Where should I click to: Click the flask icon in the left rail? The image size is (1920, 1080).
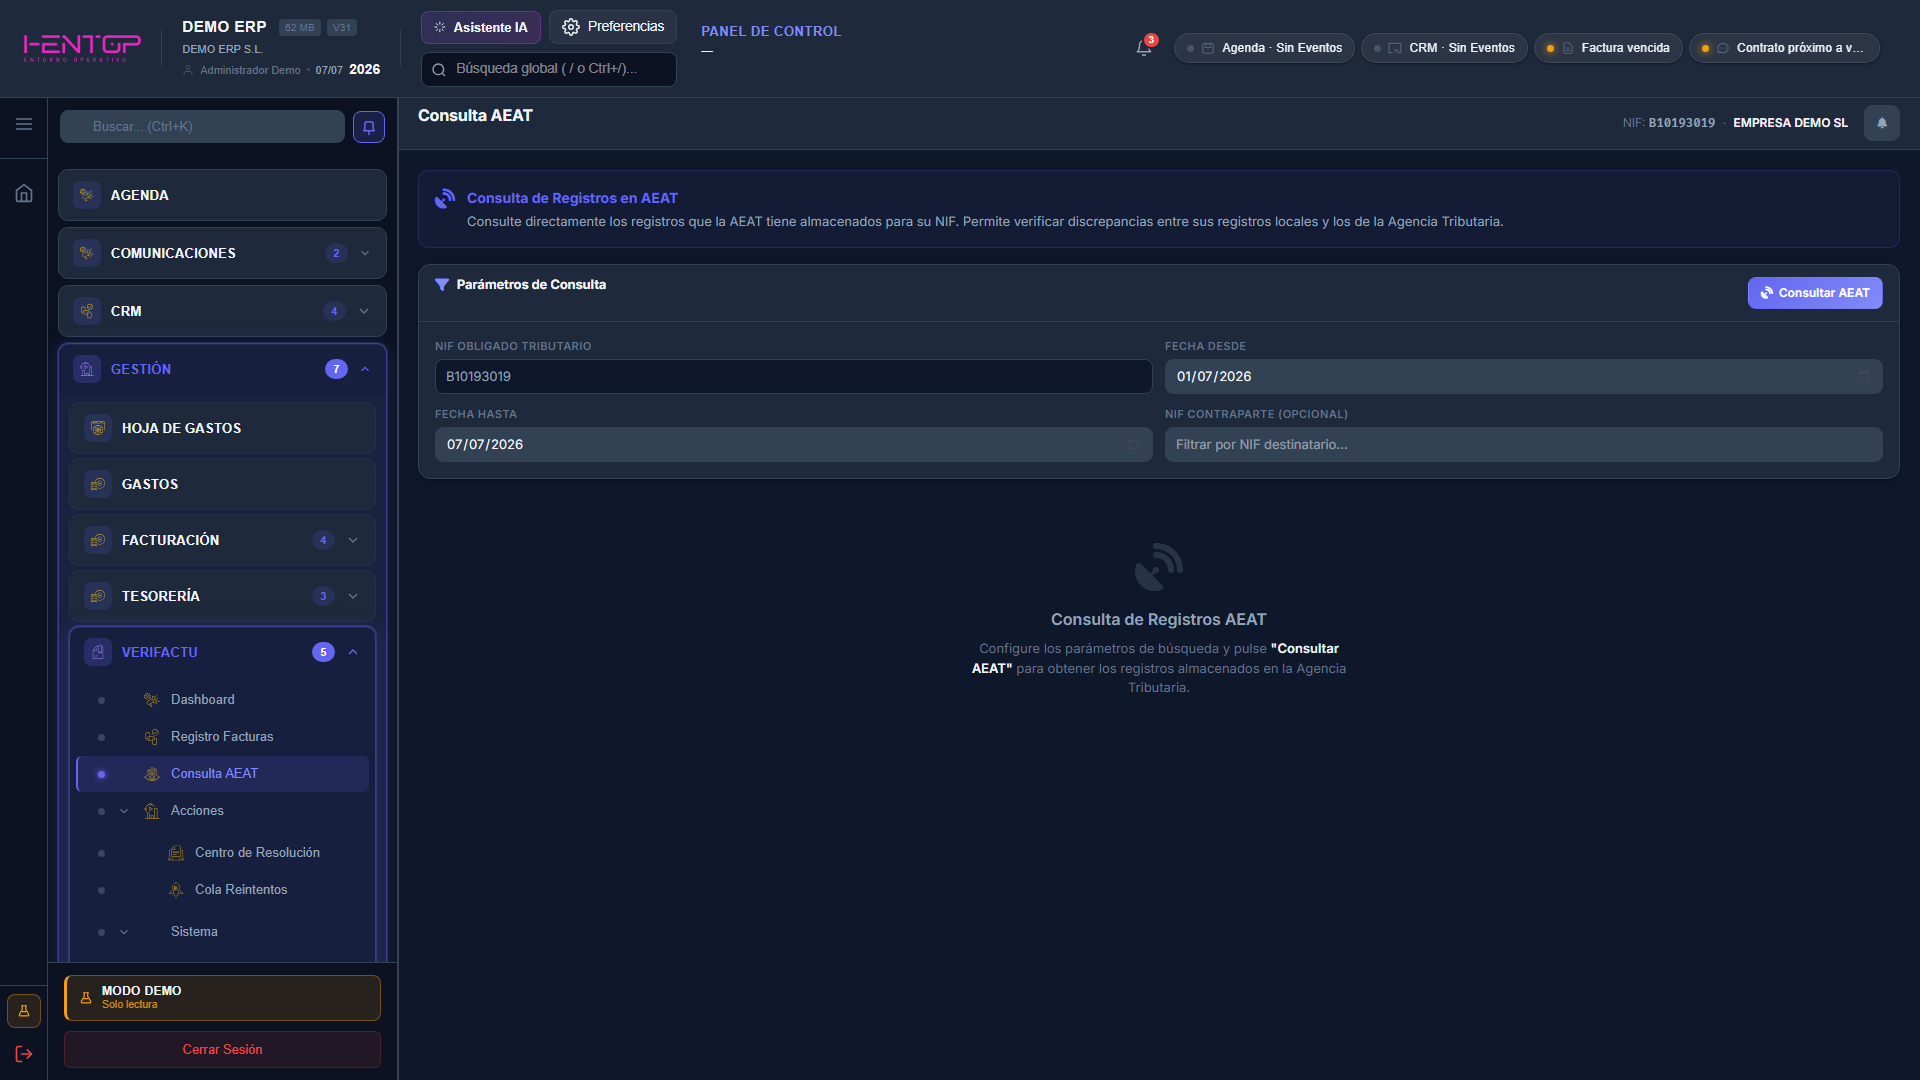point(24,1011)
